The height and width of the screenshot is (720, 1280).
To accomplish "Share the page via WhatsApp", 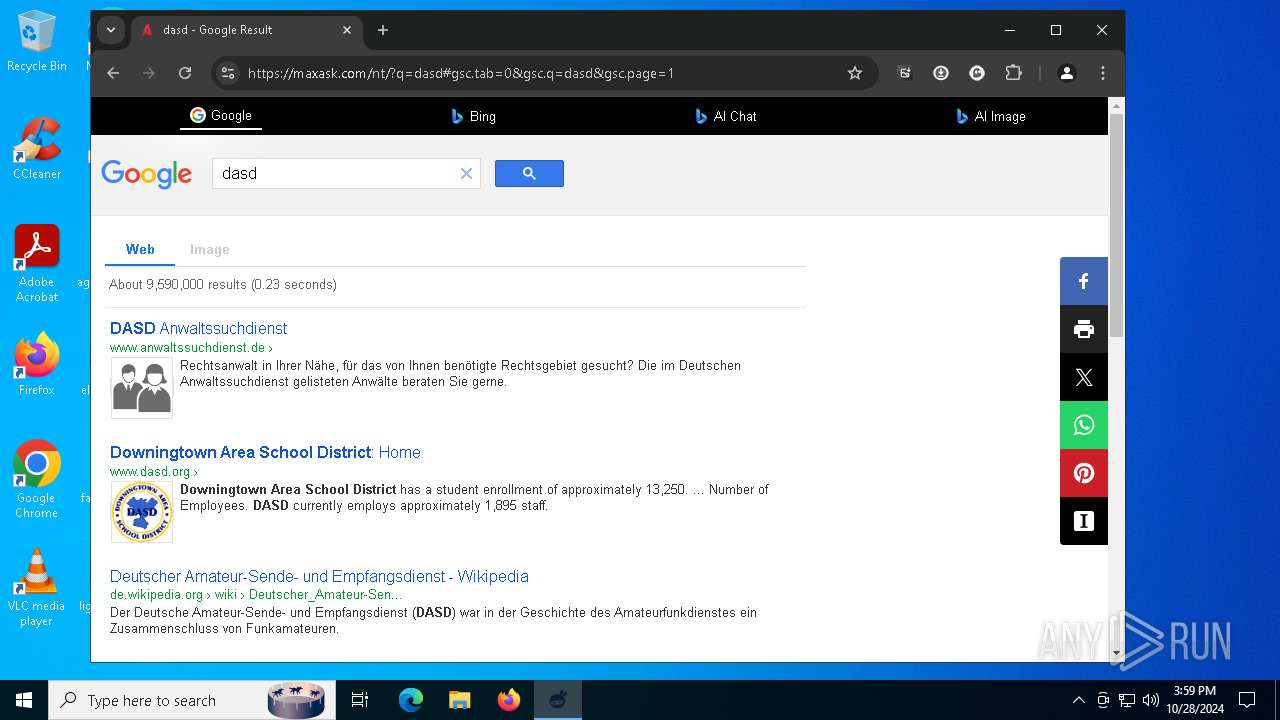I will click(1084, 425).
